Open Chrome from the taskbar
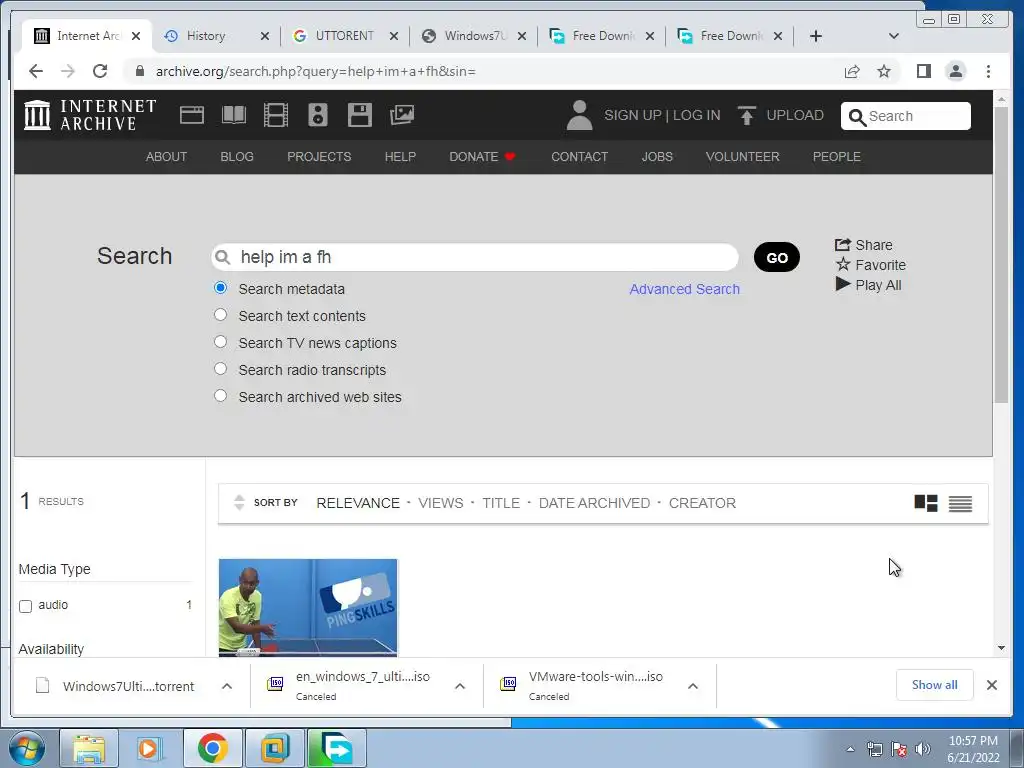The image size is (1024, 768). point(213,748)
